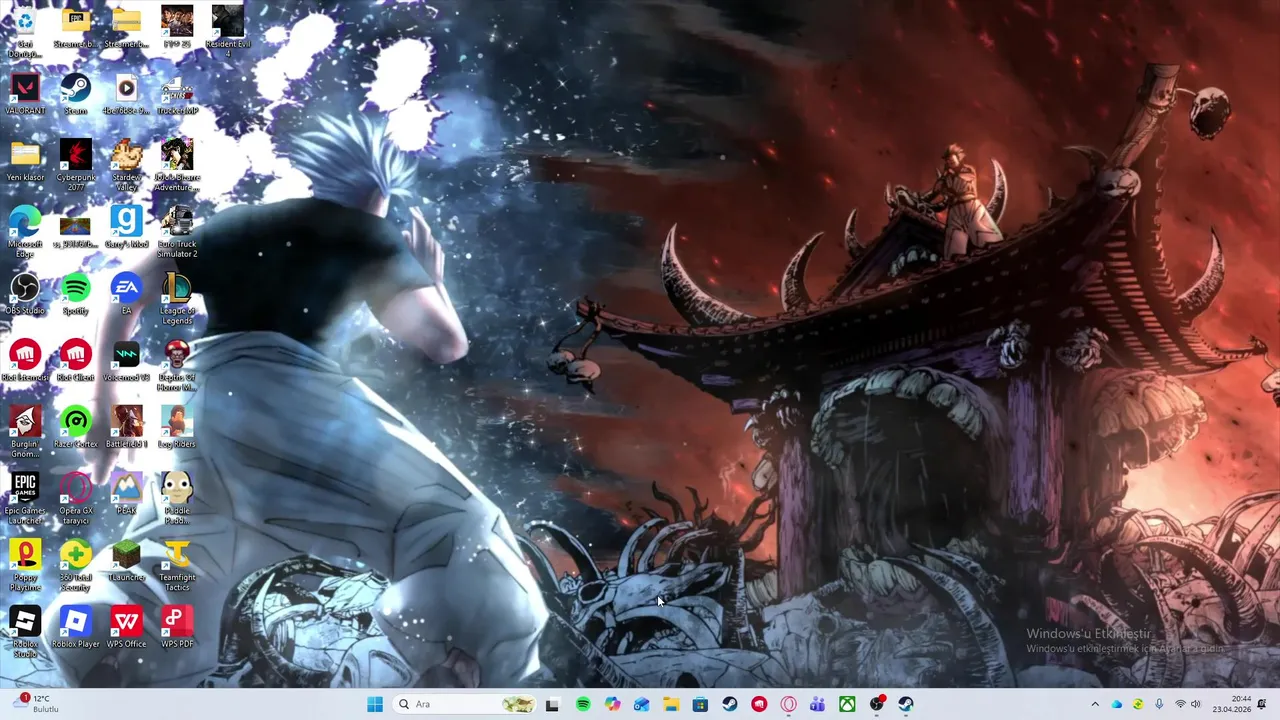This screenshot has height=720, width=1280.
Task: Open the Xbox app from the taskbar
Action: coord(847,704)
